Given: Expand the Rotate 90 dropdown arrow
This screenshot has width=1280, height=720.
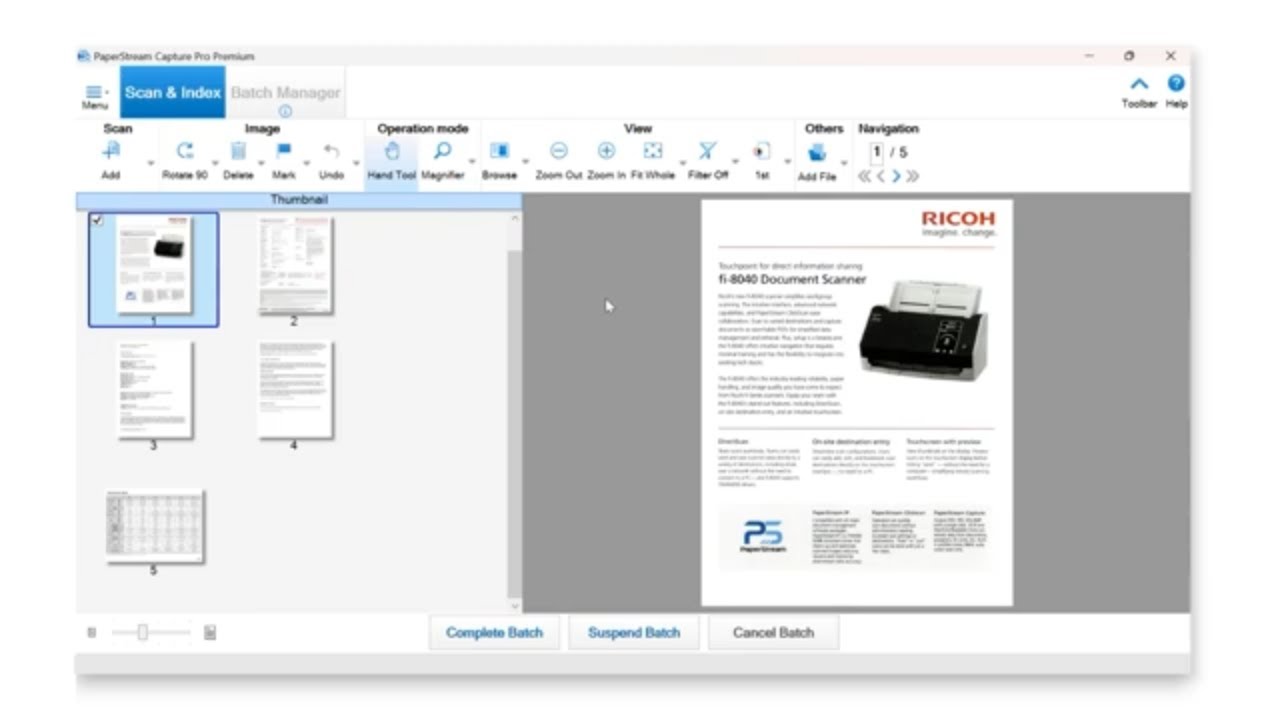Looking at the screenshot, I should tap(215, 163).
